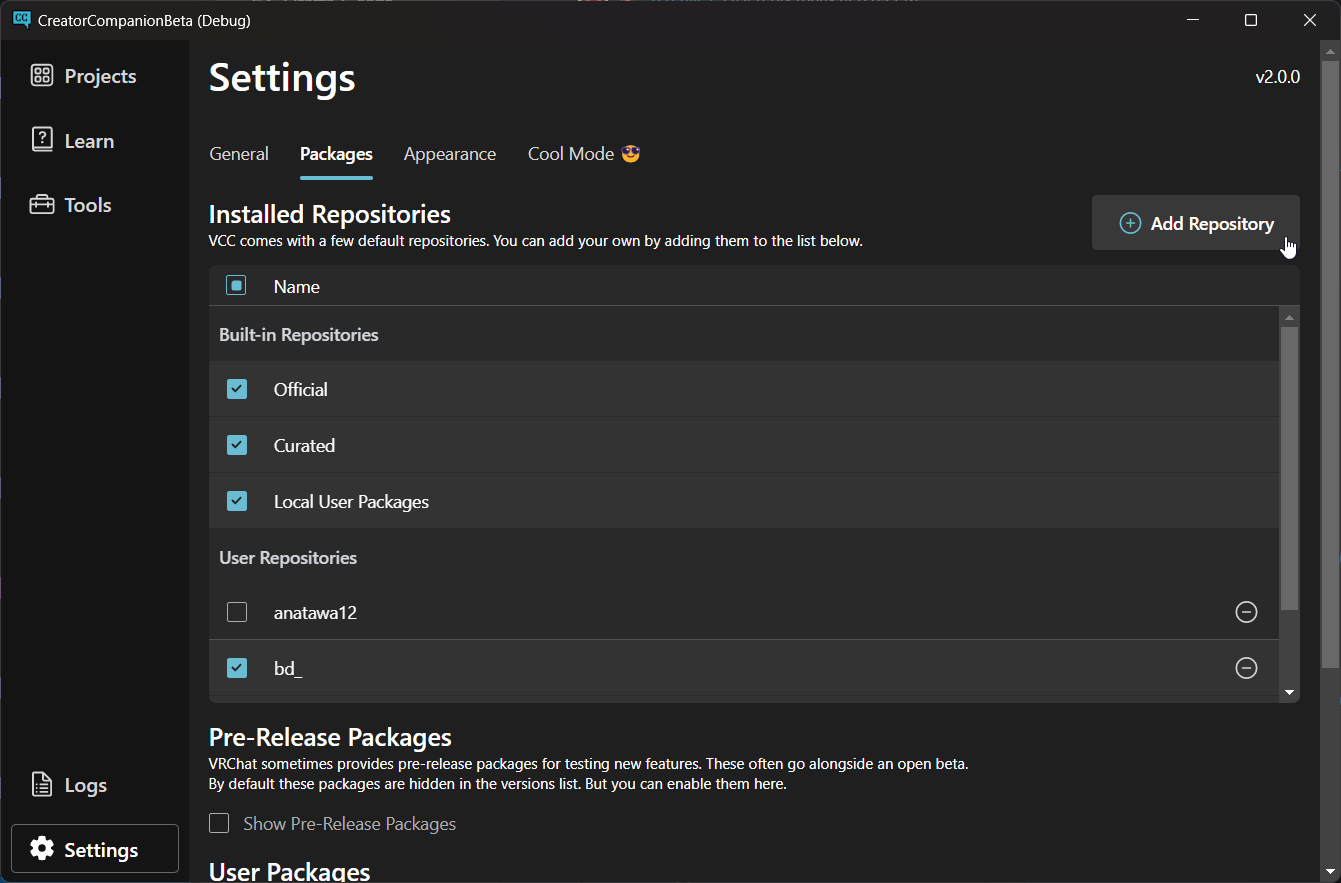Disable the Official repository checkbox
The width and height of the screenshot is (1341, 883).
tap(237, 389)
